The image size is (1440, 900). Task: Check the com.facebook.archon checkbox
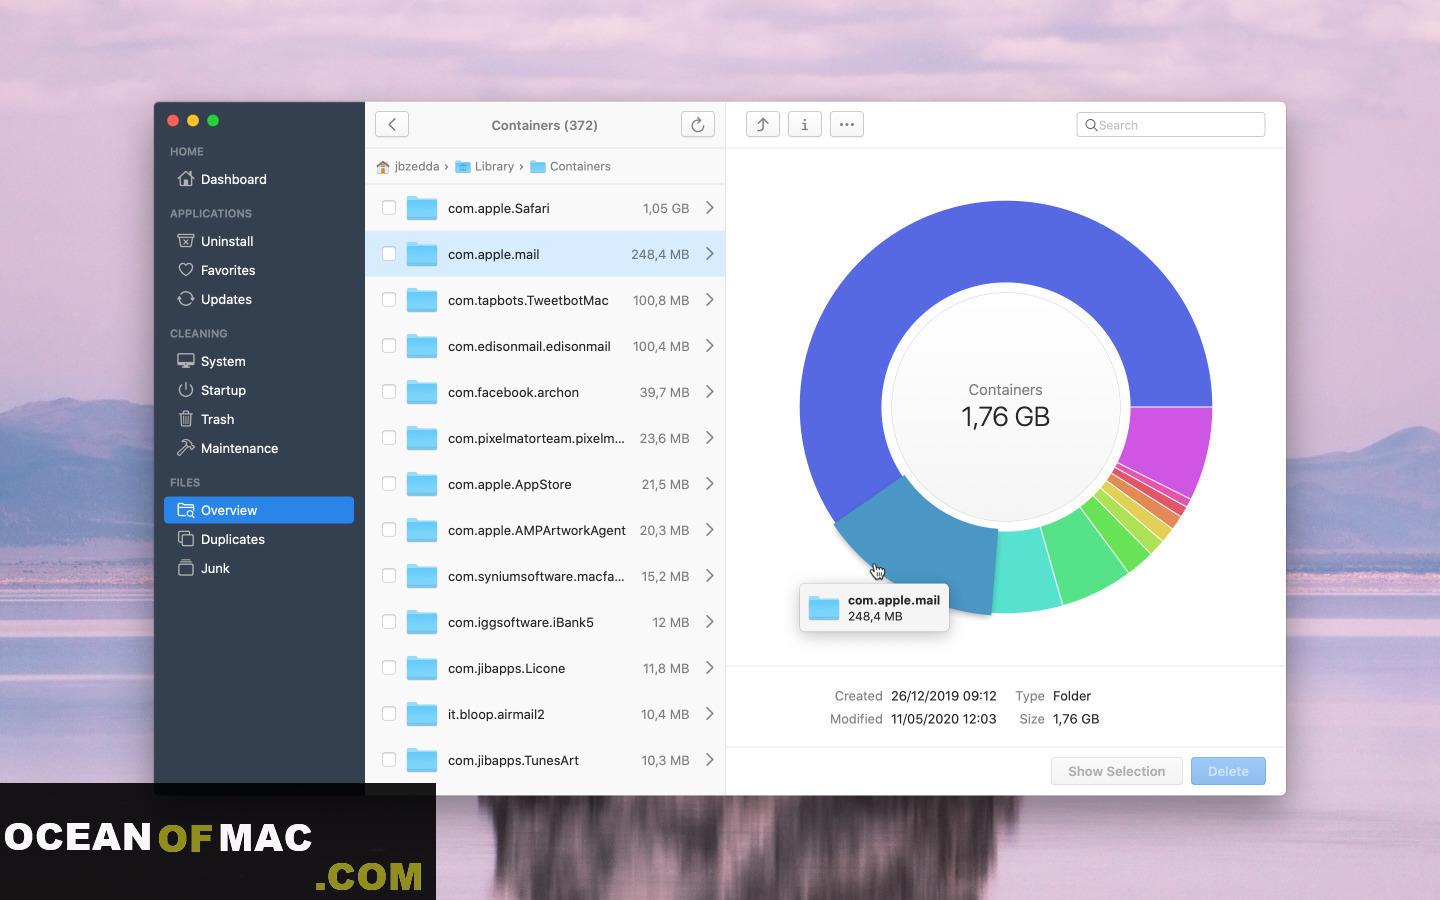coord(389,392)
